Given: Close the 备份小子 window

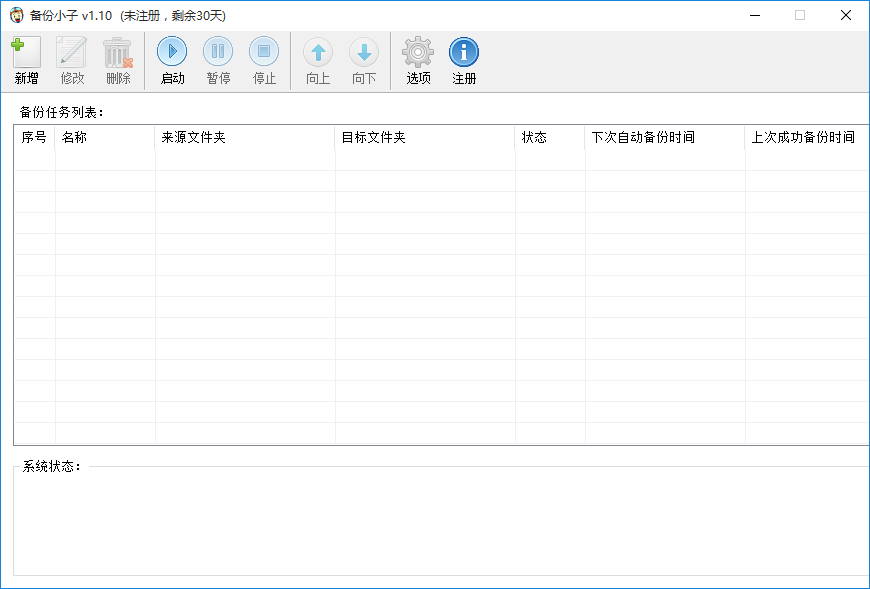Looking at the screenshot, I should point(846,16).
